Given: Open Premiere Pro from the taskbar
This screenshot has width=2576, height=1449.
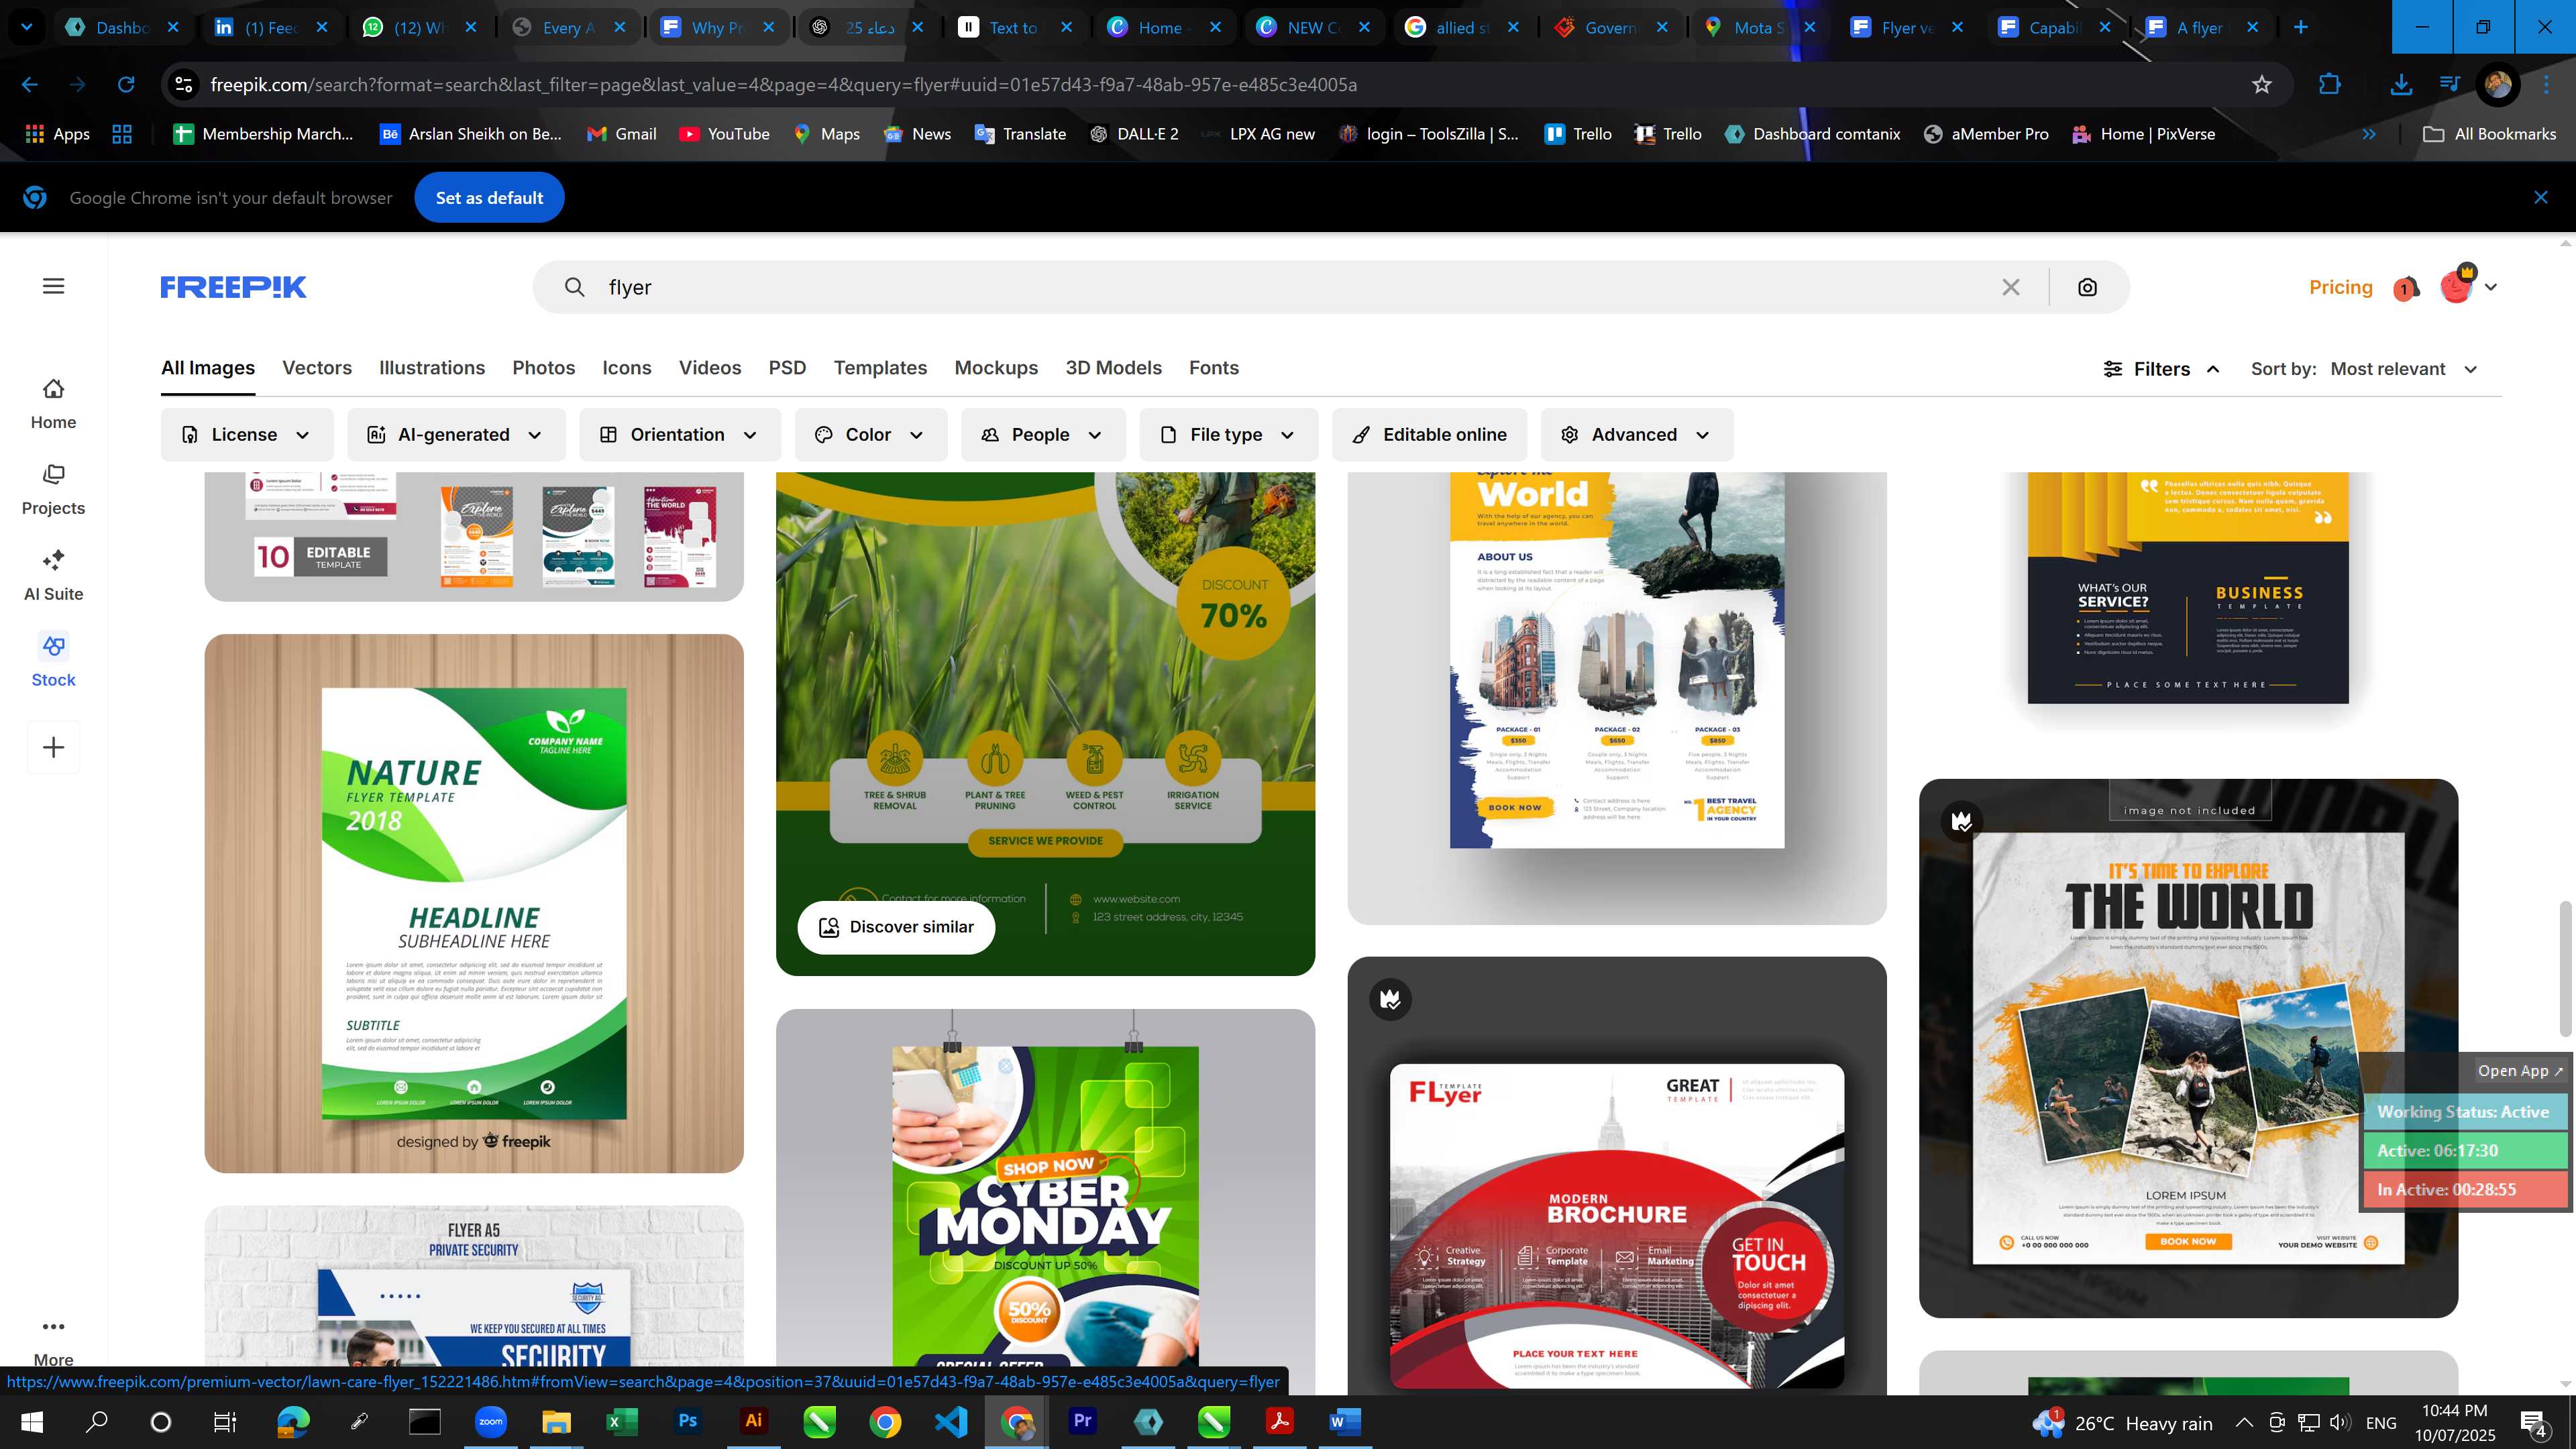Looking at the screenshot, I should coord(1082,1421).
